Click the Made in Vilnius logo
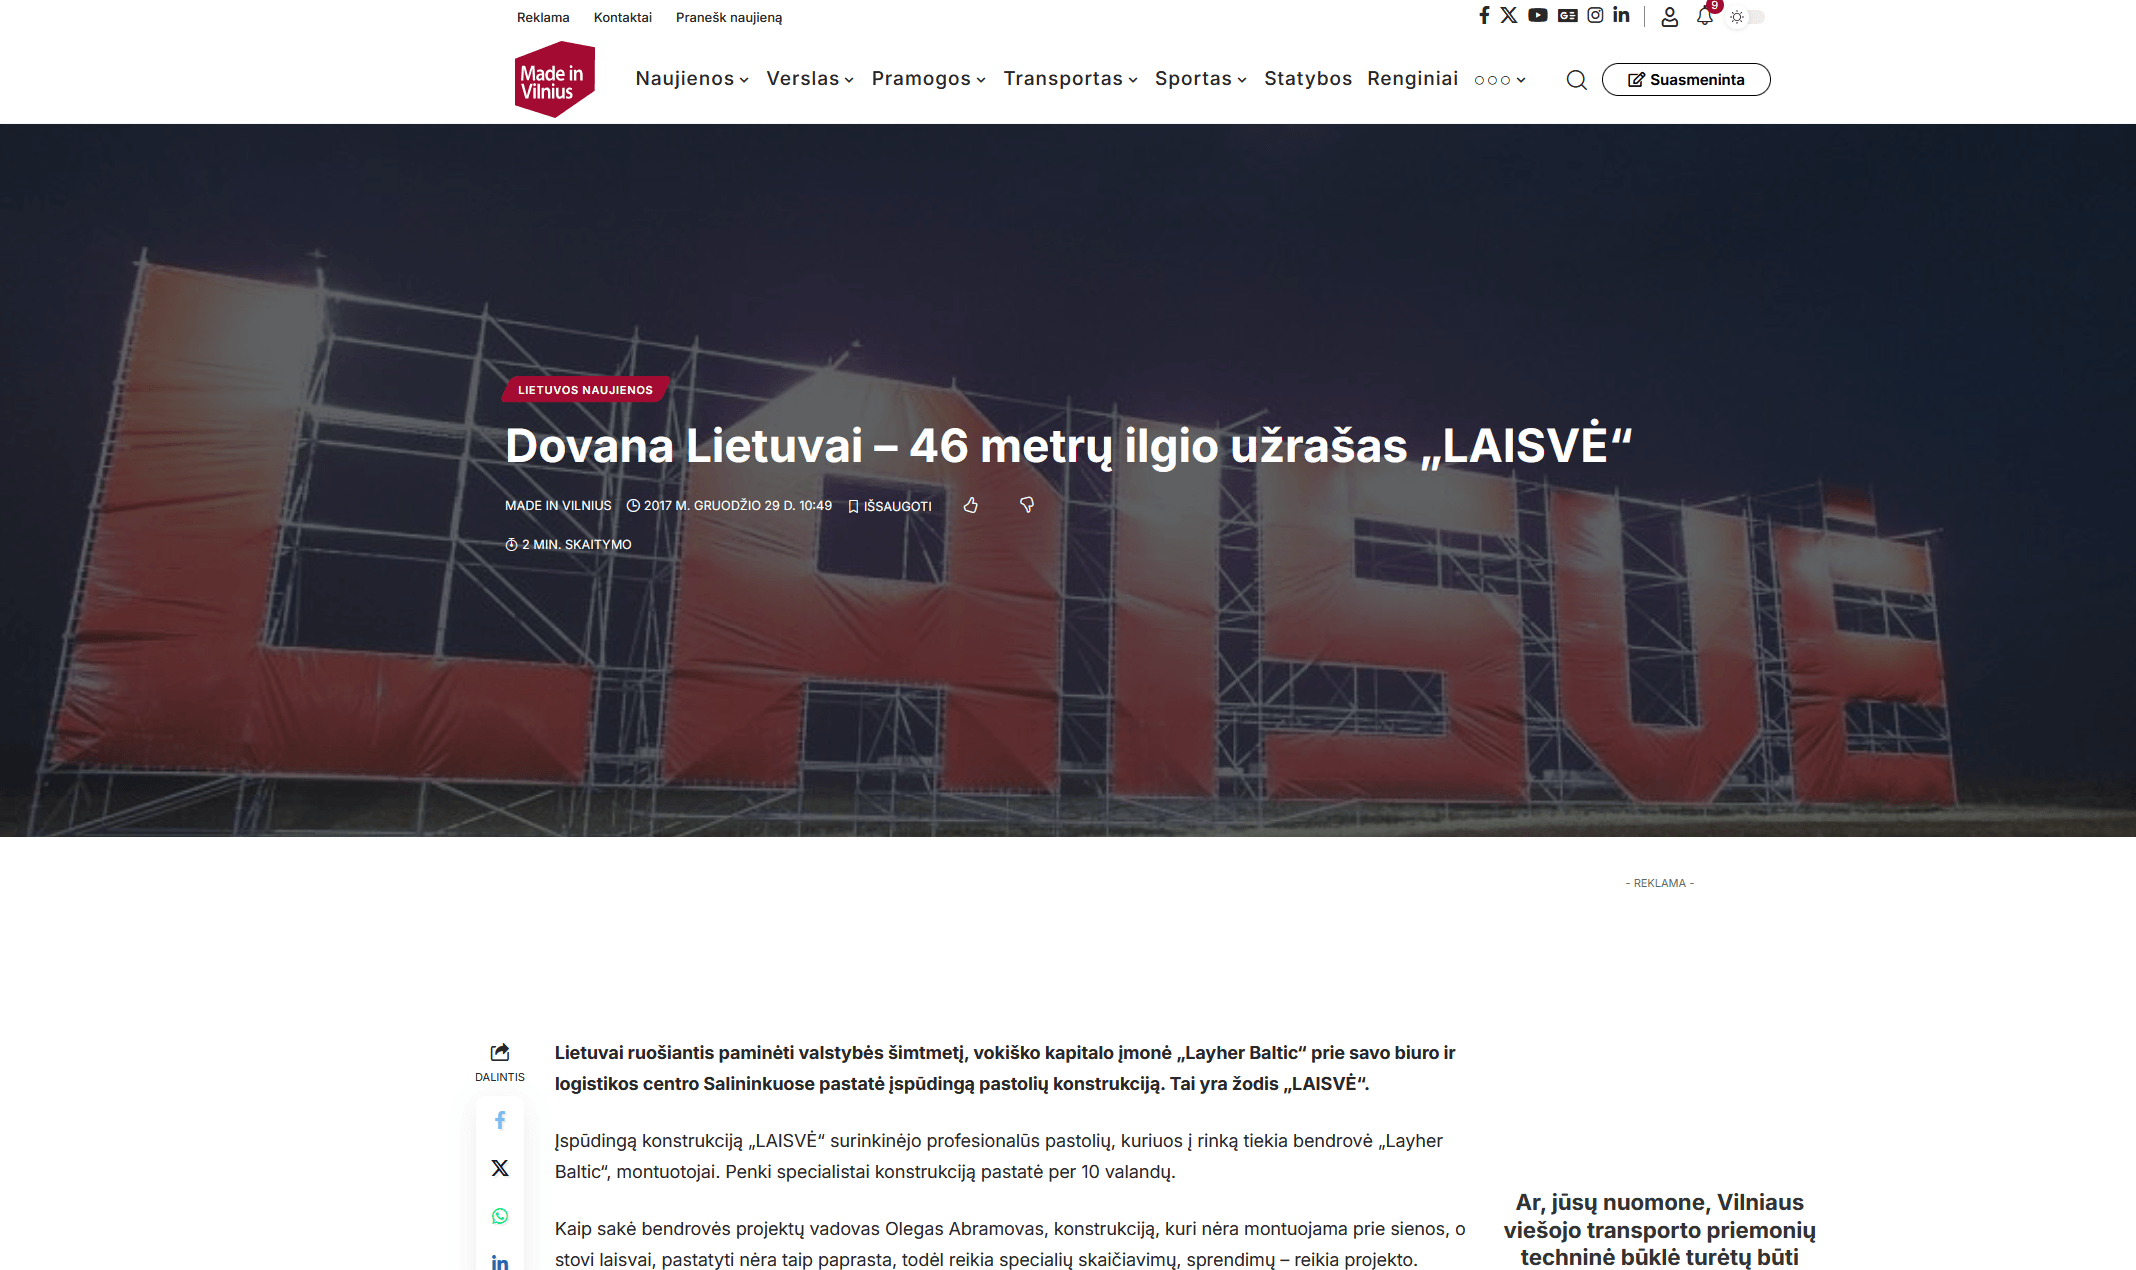Image resolution: width=2136 pixels, height=1270 pixels. (x=555, y=79)
